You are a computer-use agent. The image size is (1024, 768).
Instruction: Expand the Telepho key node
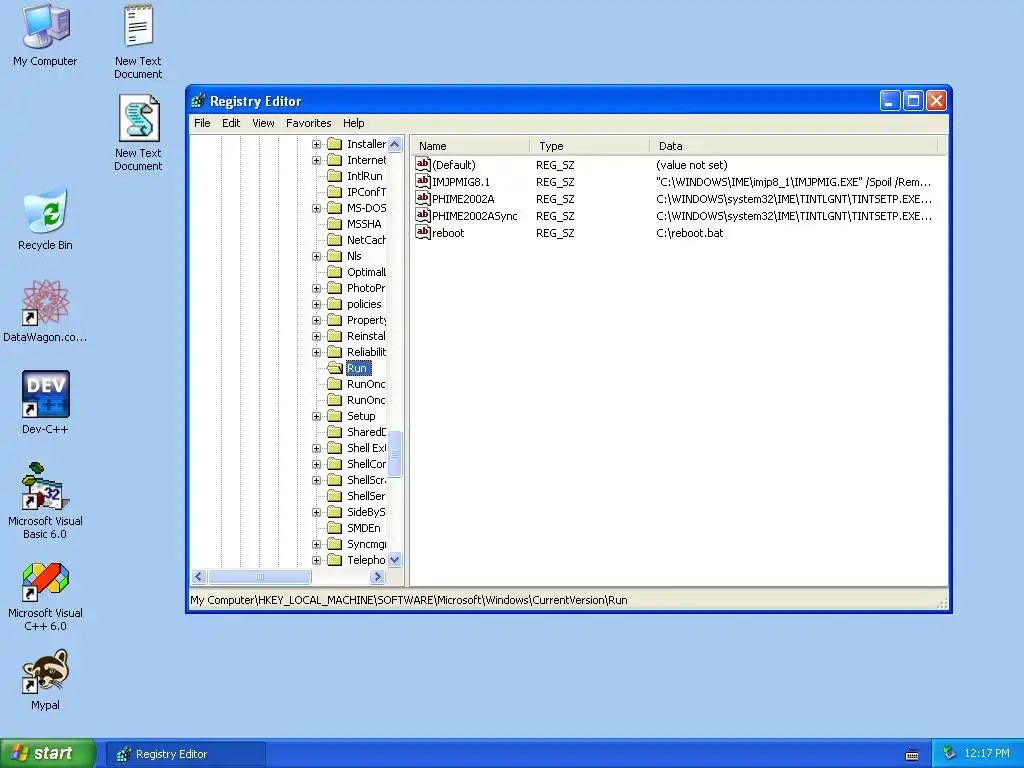(x=316, y=560)
